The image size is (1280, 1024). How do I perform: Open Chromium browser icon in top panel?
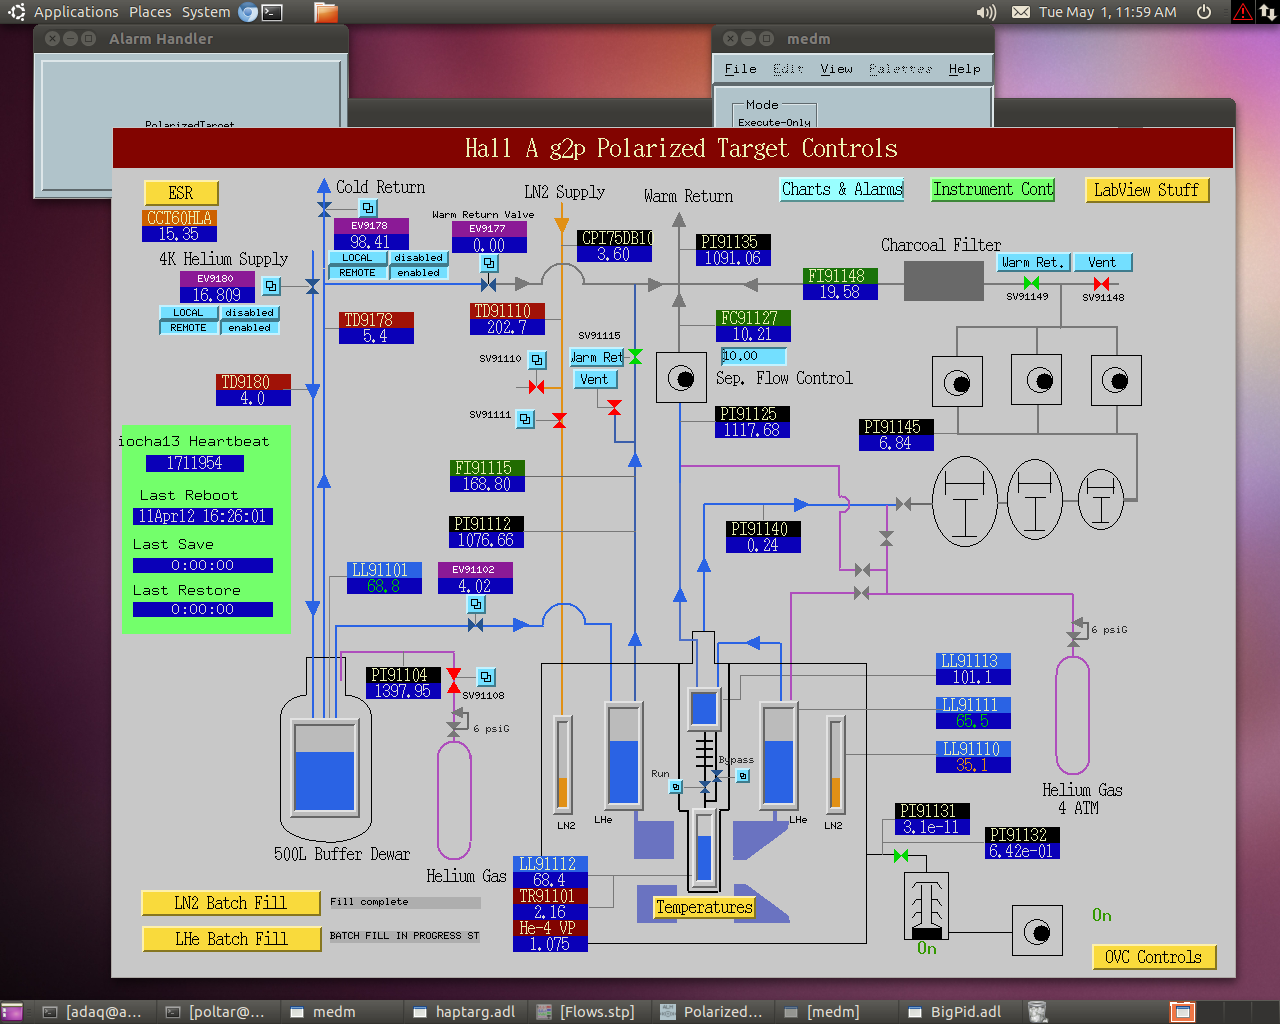[x=247, y=12]
